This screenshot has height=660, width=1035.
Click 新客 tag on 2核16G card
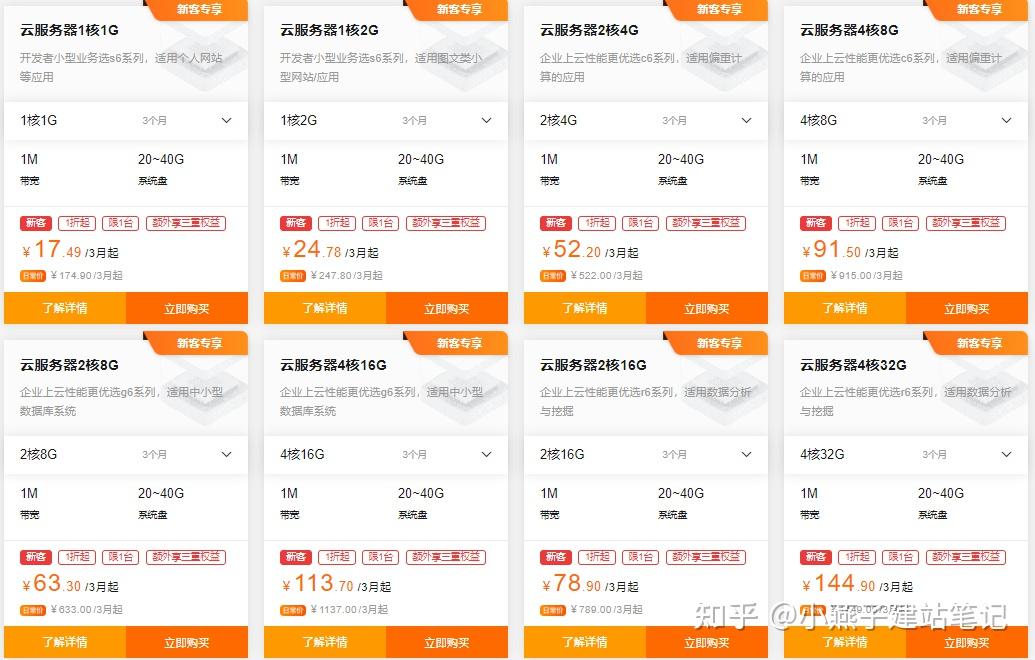(x=556, y=557)
